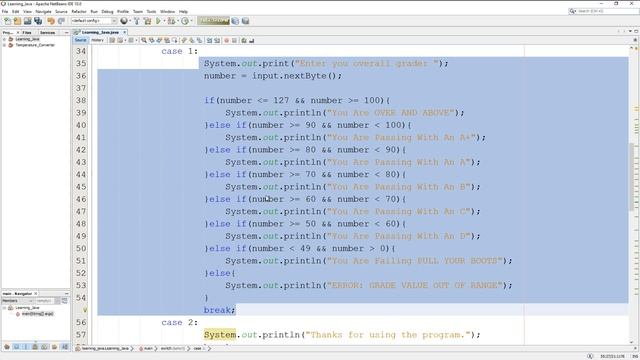Switch to the Files tab
640x360 pixels.
[x=27, y=32]
